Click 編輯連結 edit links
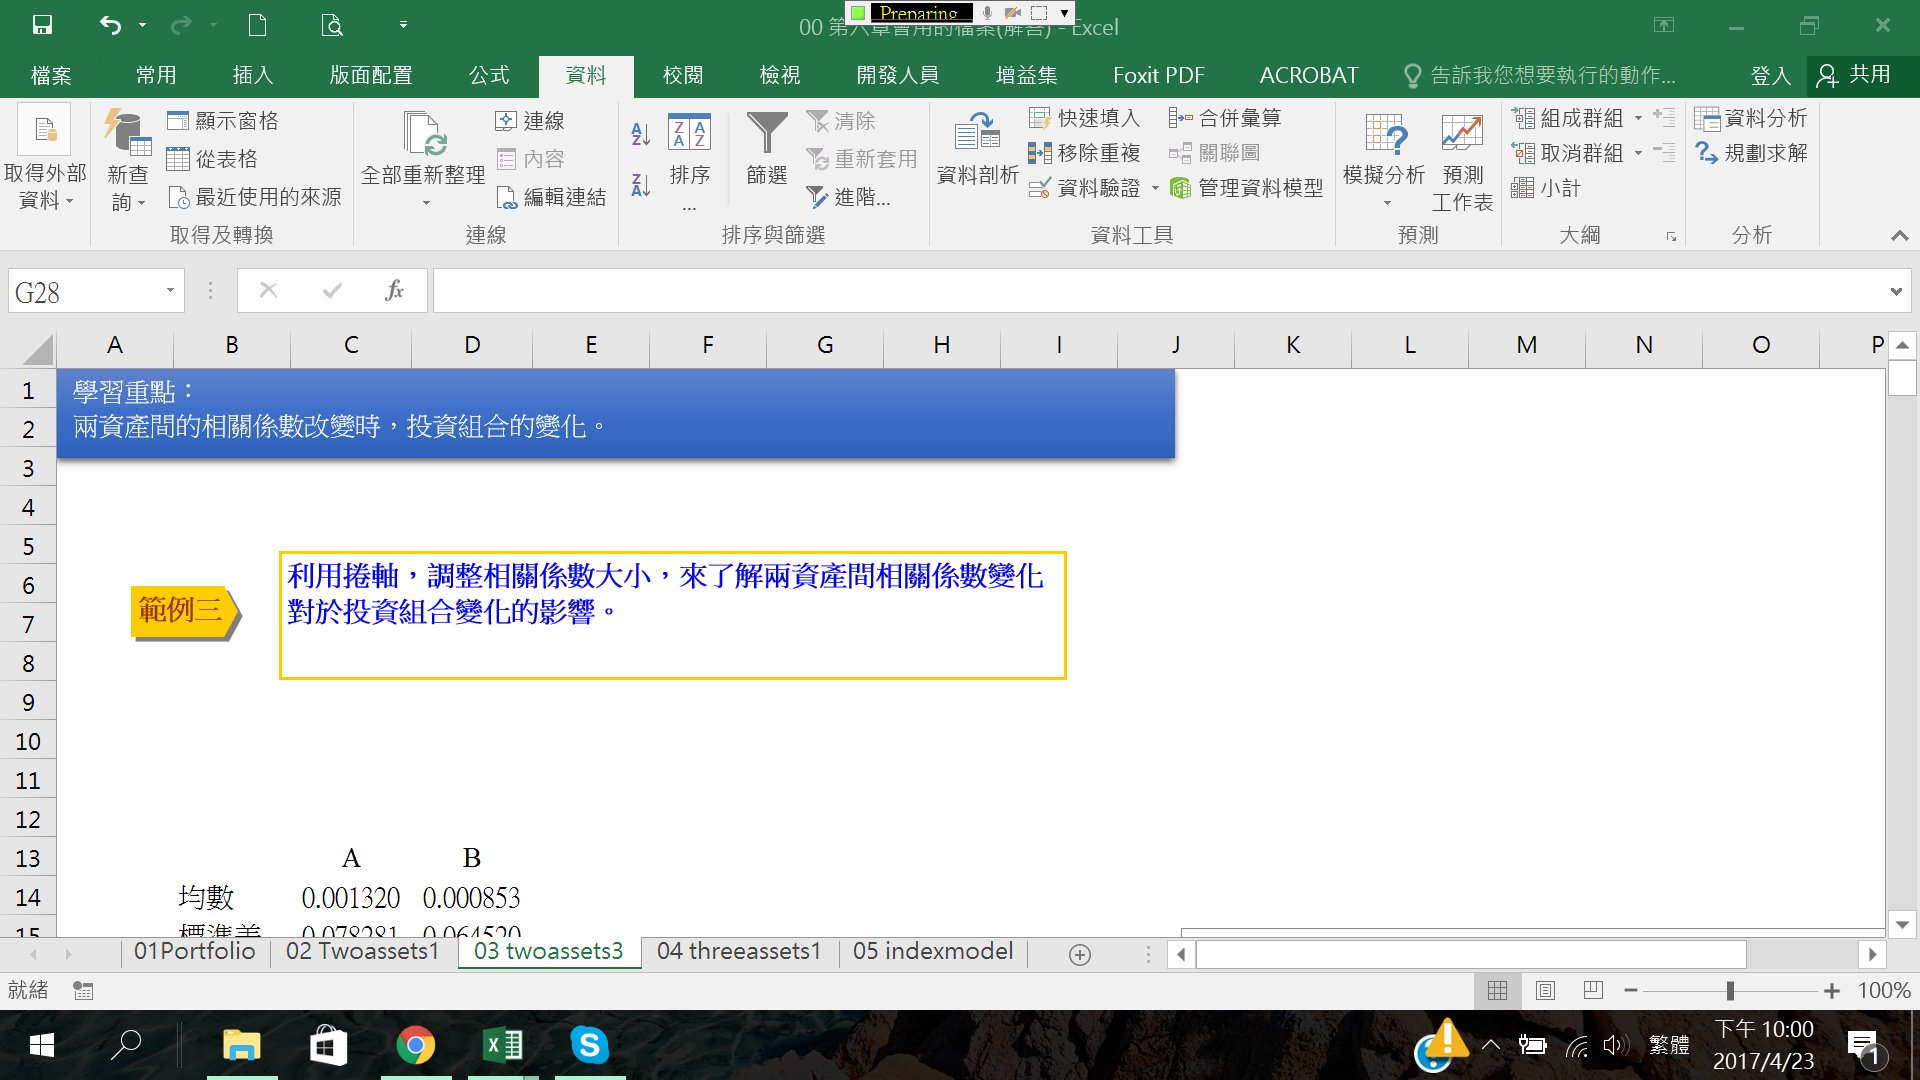 point(551,197)
